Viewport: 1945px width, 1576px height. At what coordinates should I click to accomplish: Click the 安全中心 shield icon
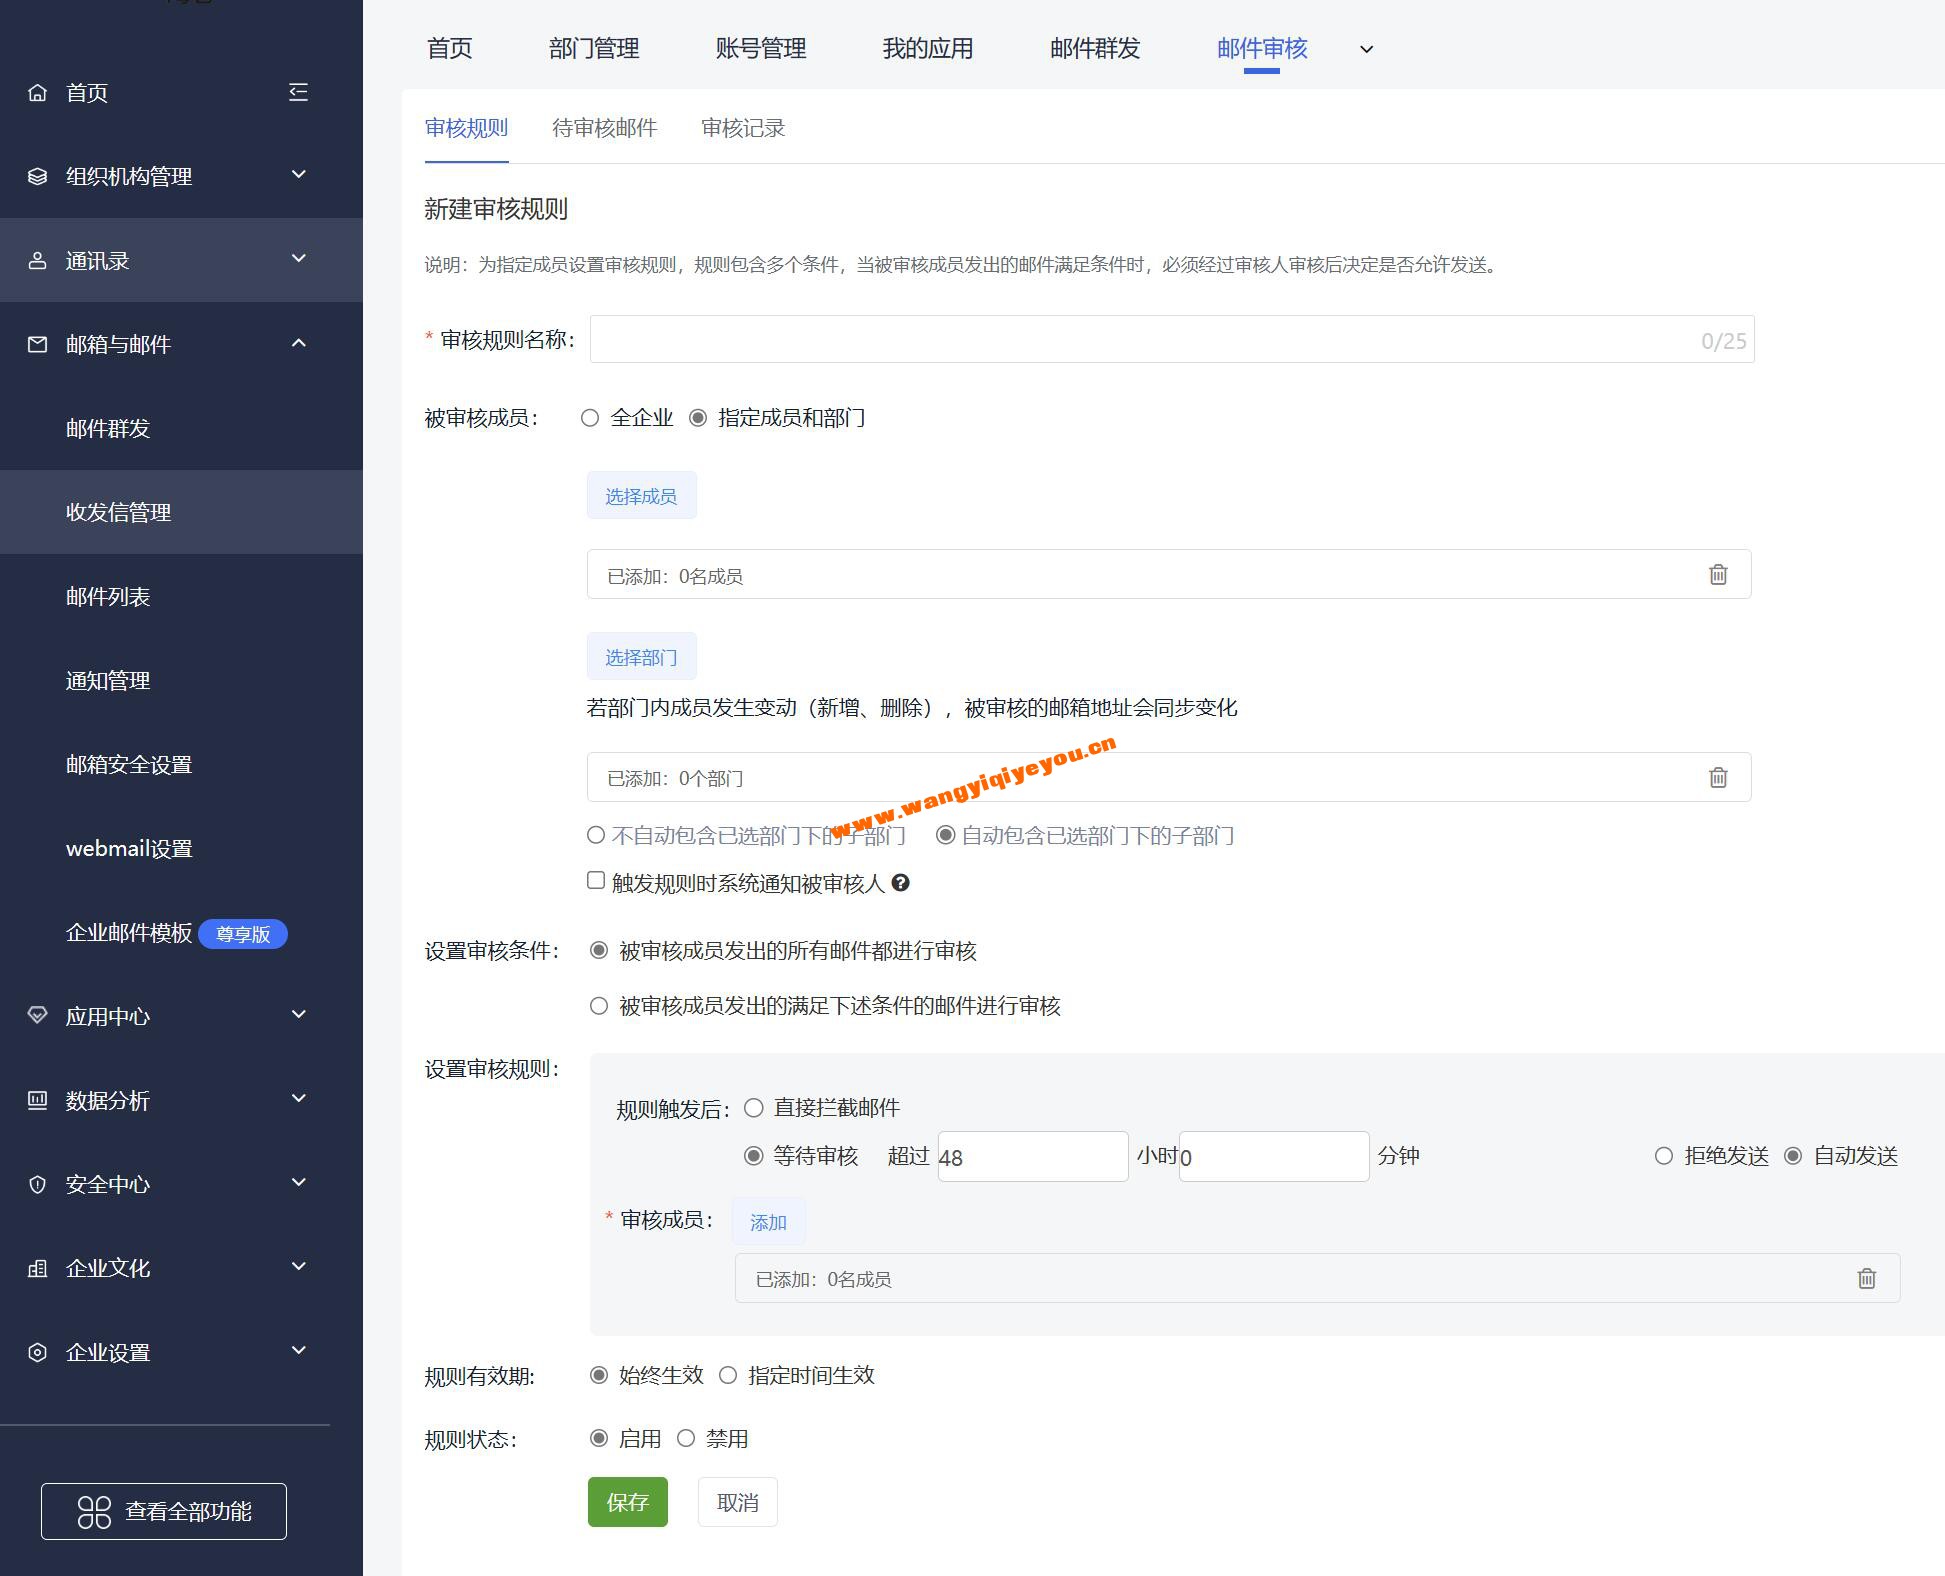coord(37,1184)
